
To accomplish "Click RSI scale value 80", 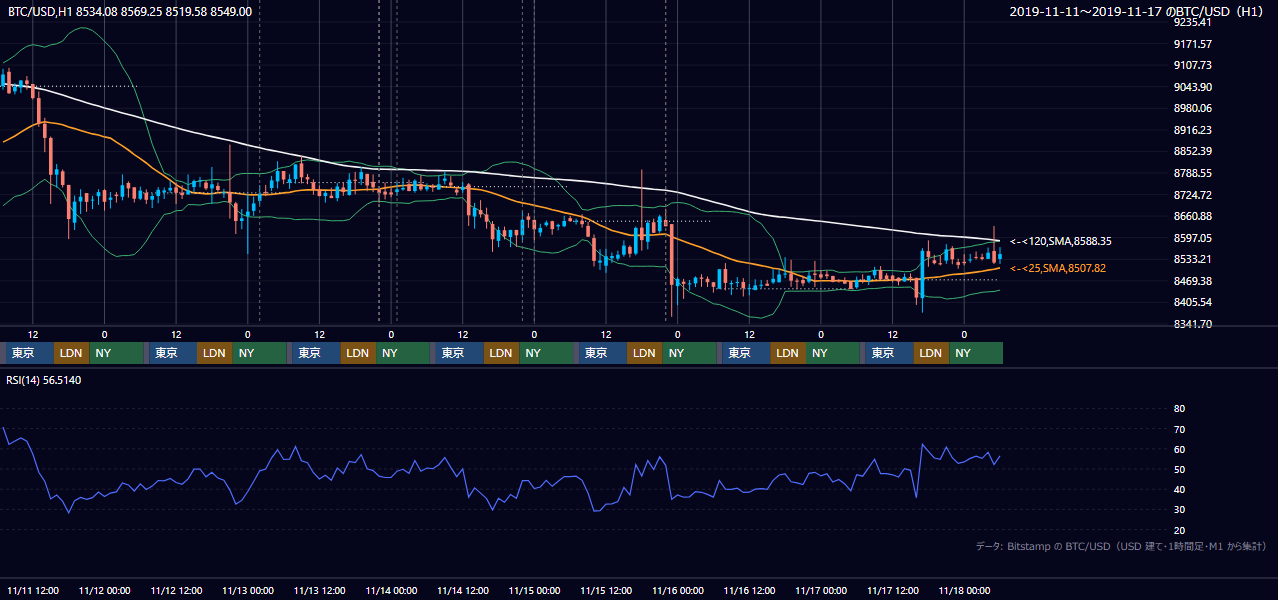I will point(1179,409).
